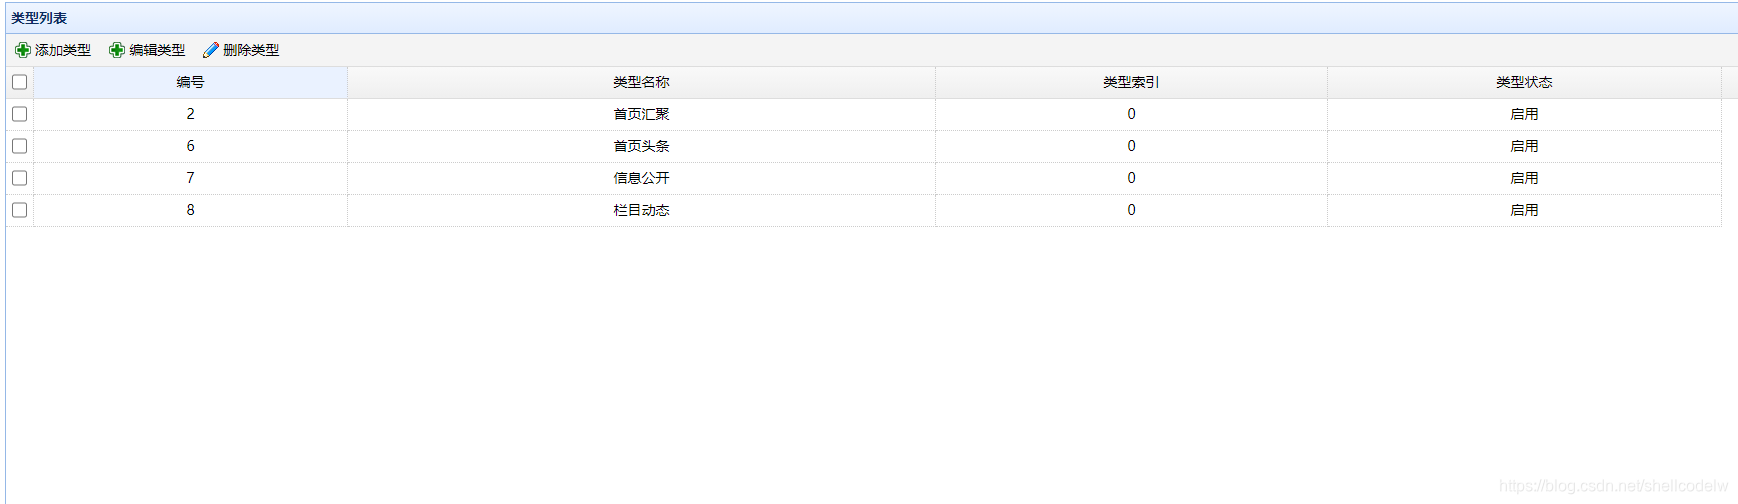Viewport: 1738px width, 504px height.
Task: Check the checkbox for row 首页汇聚
Action: (19, 114)
